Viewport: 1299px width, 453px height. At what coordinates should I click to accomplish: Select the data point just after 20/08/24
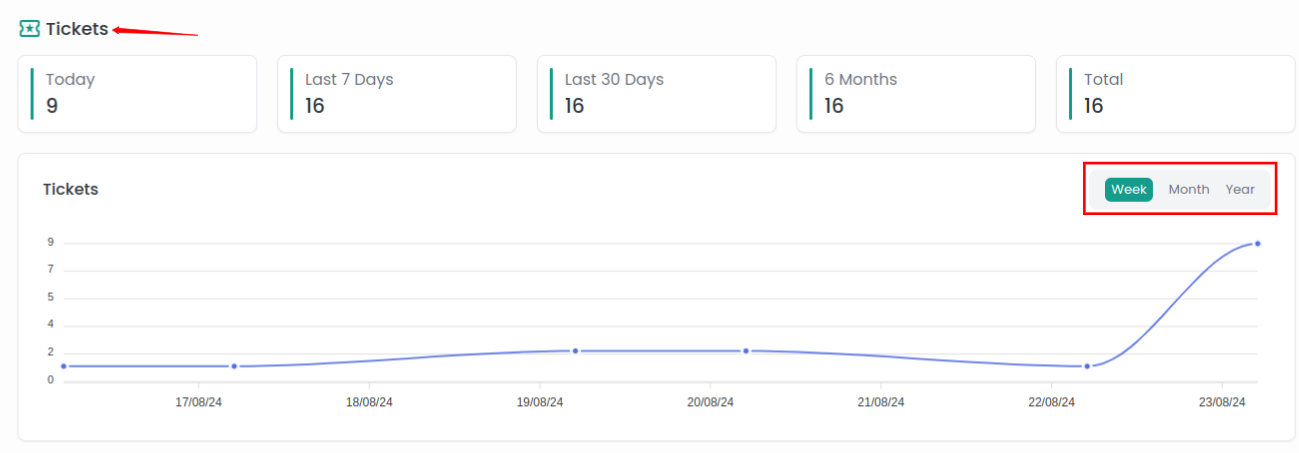pyautogui.click(x=746, y=351)
